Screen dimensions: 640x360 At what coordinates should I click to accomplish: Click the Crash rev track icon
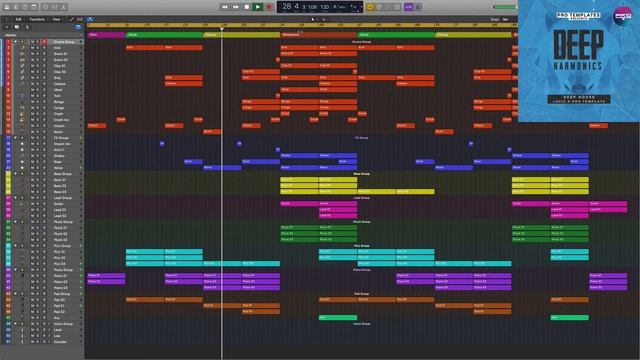point(22,120)
